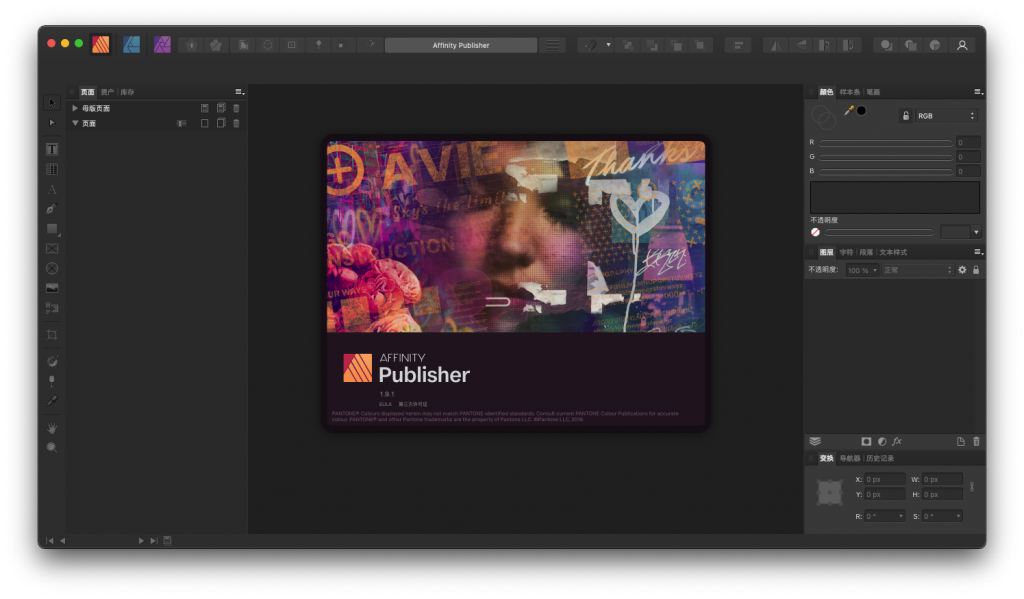Select the Table tool
The height and width of the screenshot is (599, 1024).
pos(52,169)
